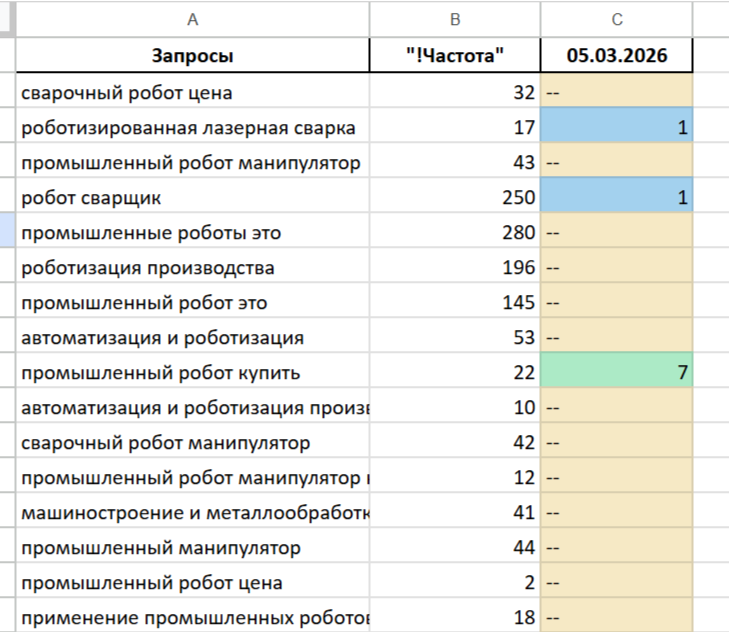Select column C cell for "роботизация производства"
This screenshot has height=632, width=729.
pos(616,267)
